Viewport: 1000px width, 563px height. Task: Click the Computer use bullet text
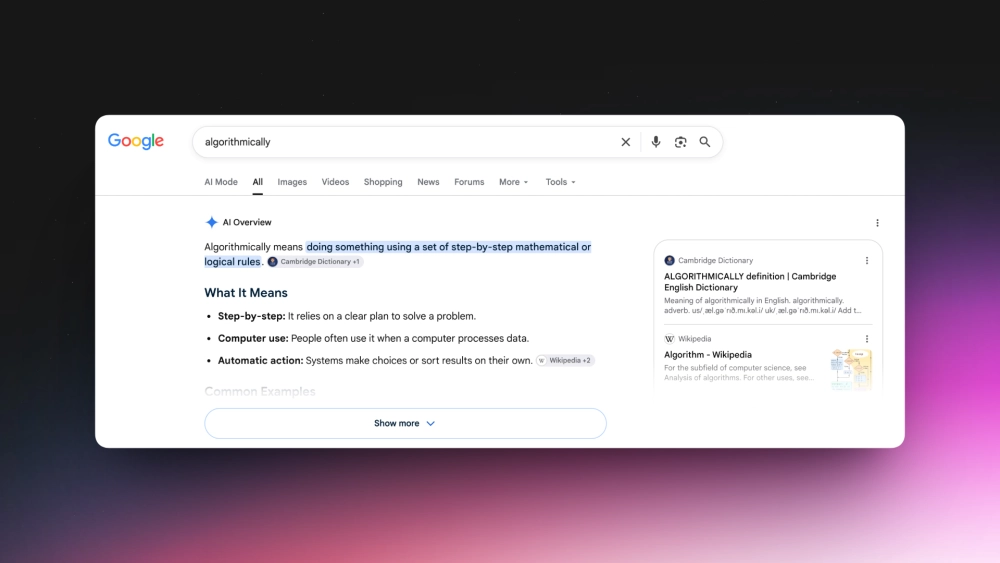[x=374, y=339]
